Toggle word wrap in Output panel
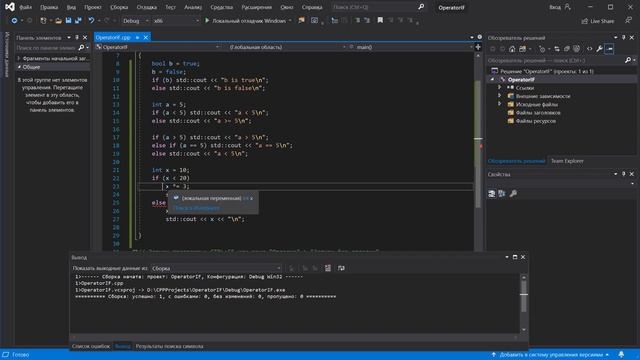 341,268
